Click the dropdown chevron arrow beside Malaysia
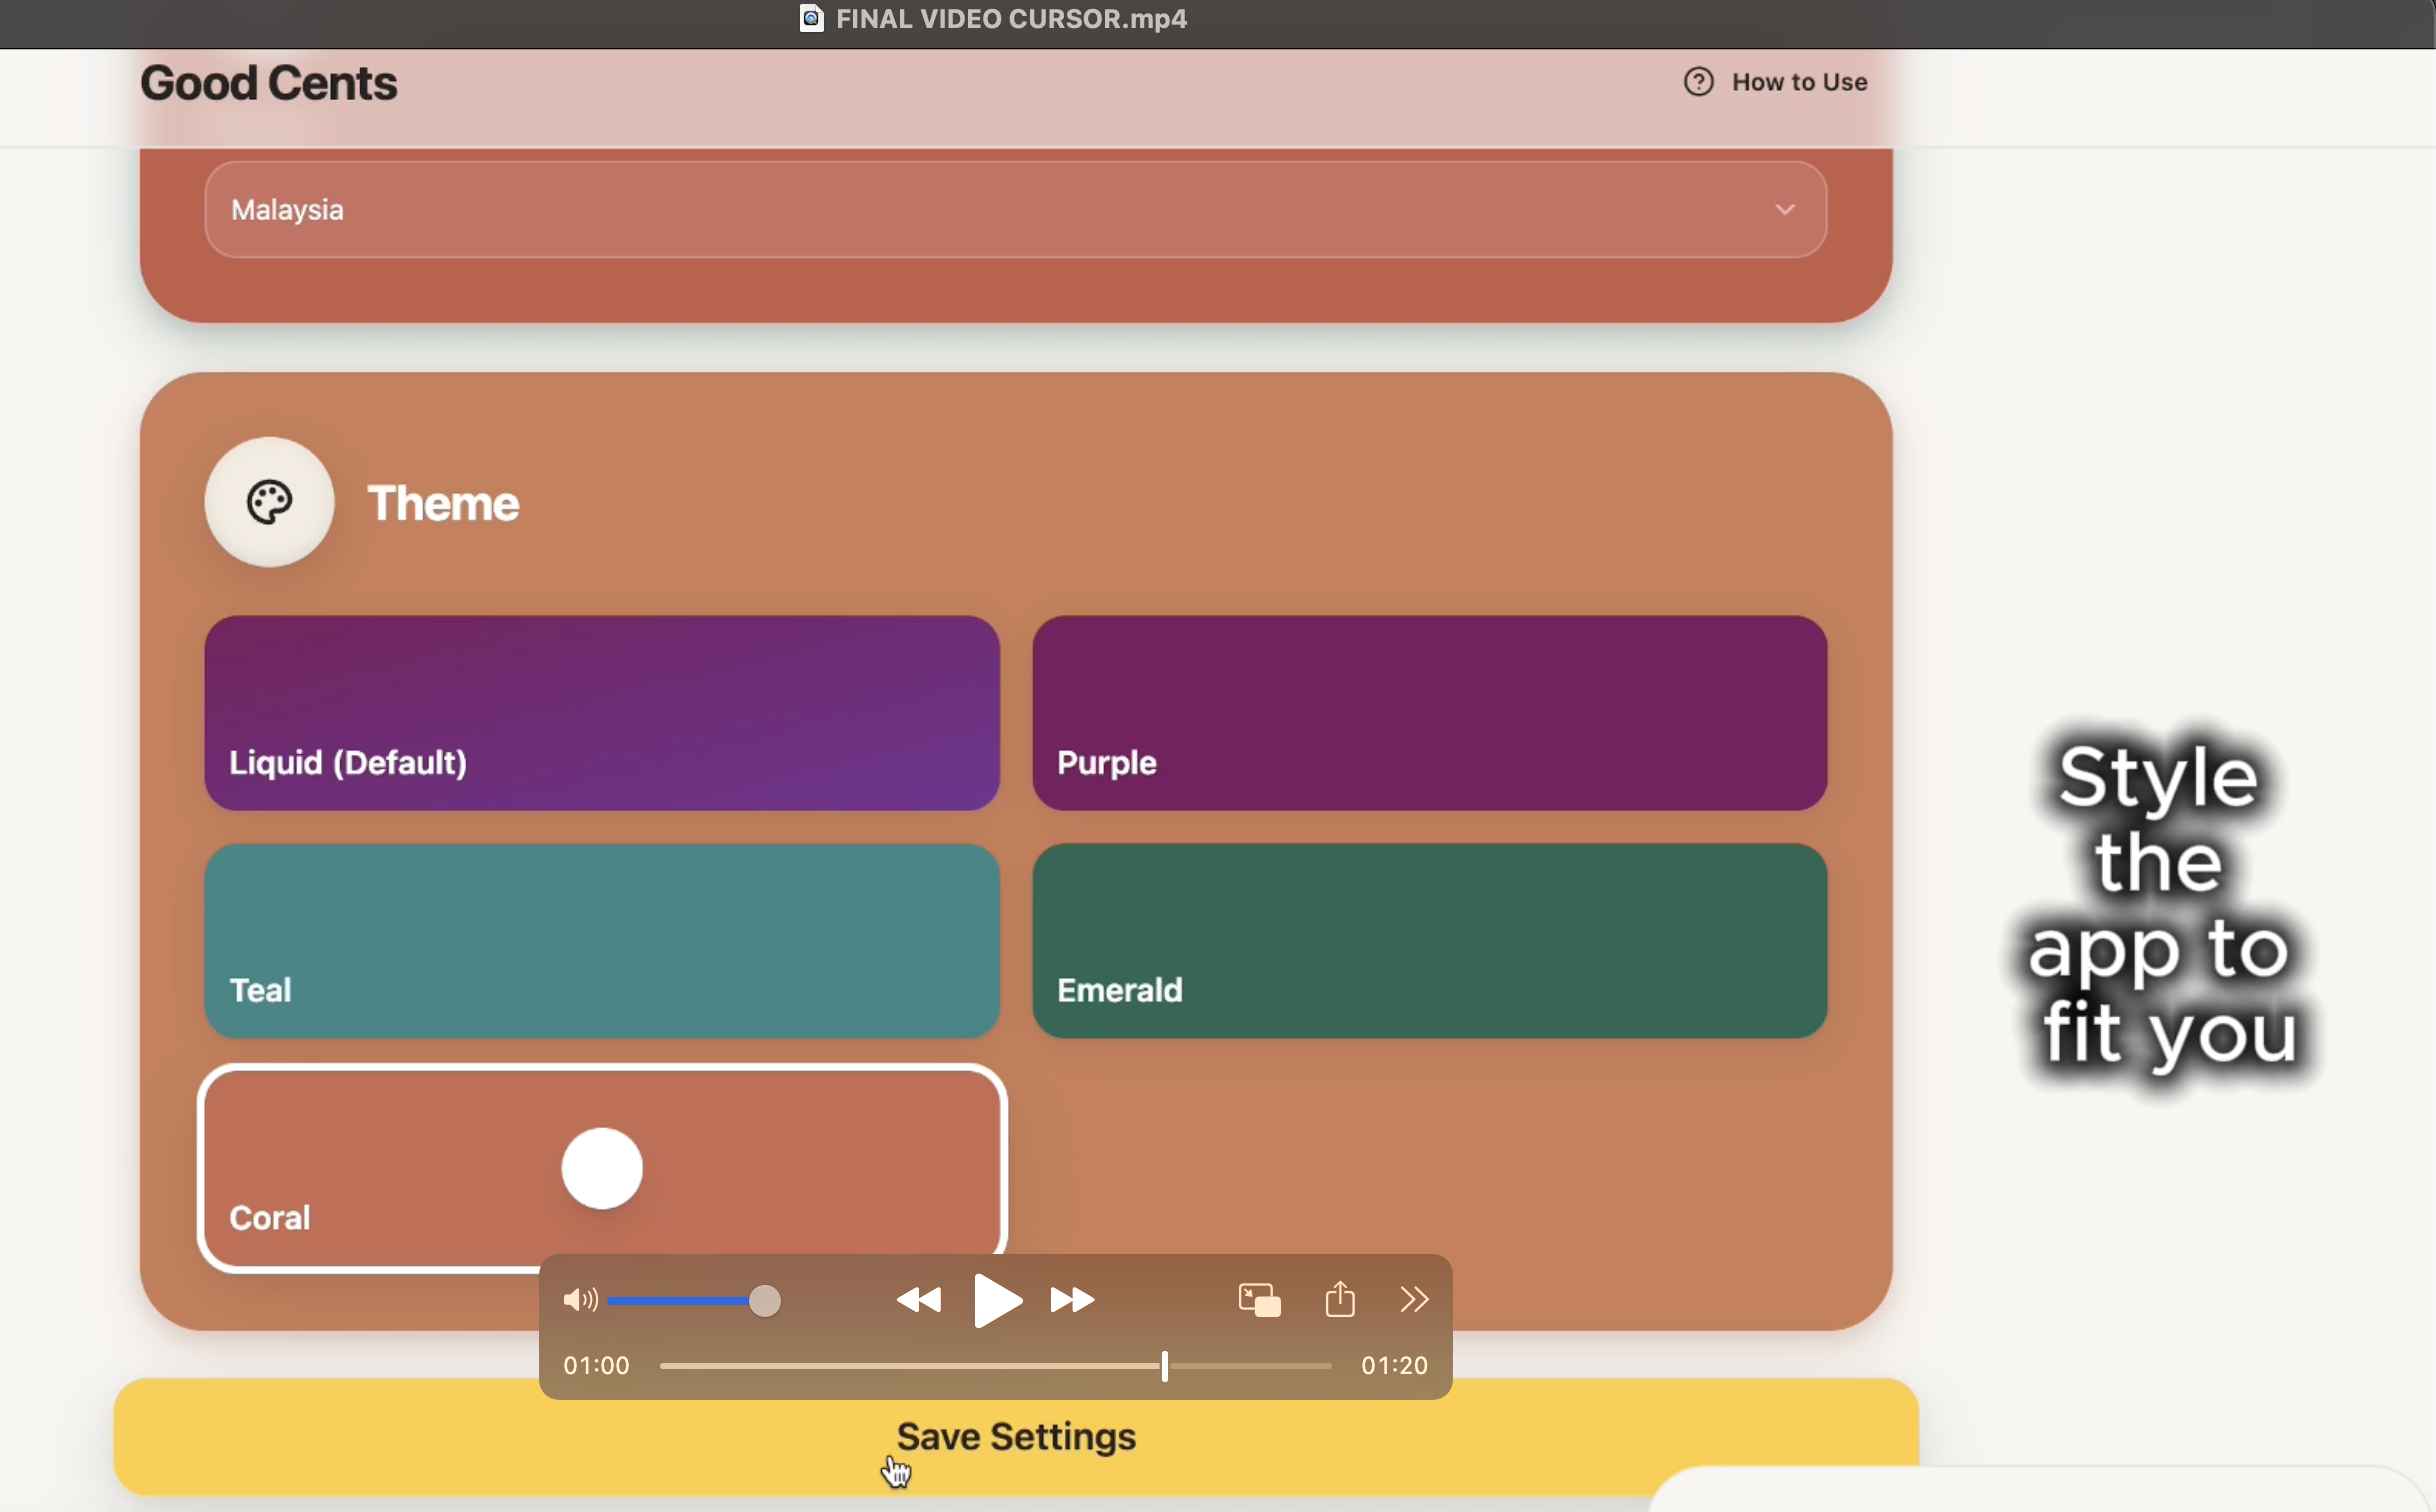This screenshot has height=1512, width=2436. coord(1785,210)
